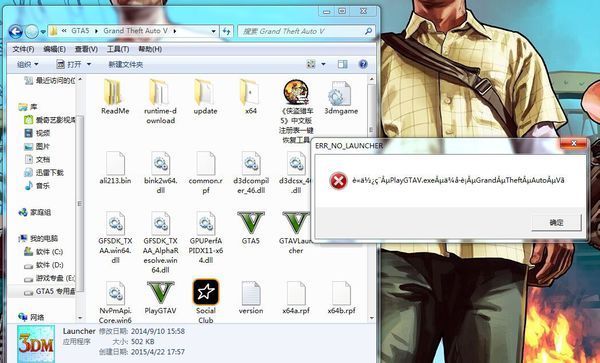Select the Social Club icon

[205, 301]
